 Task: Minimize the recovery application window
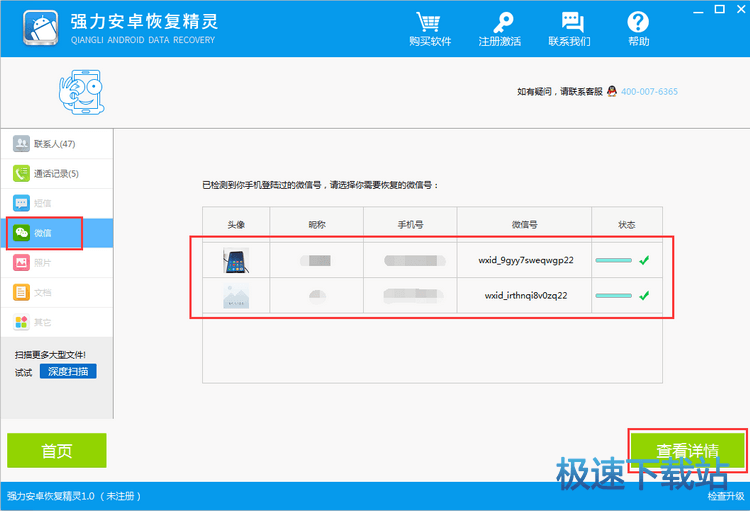(698, 10)
